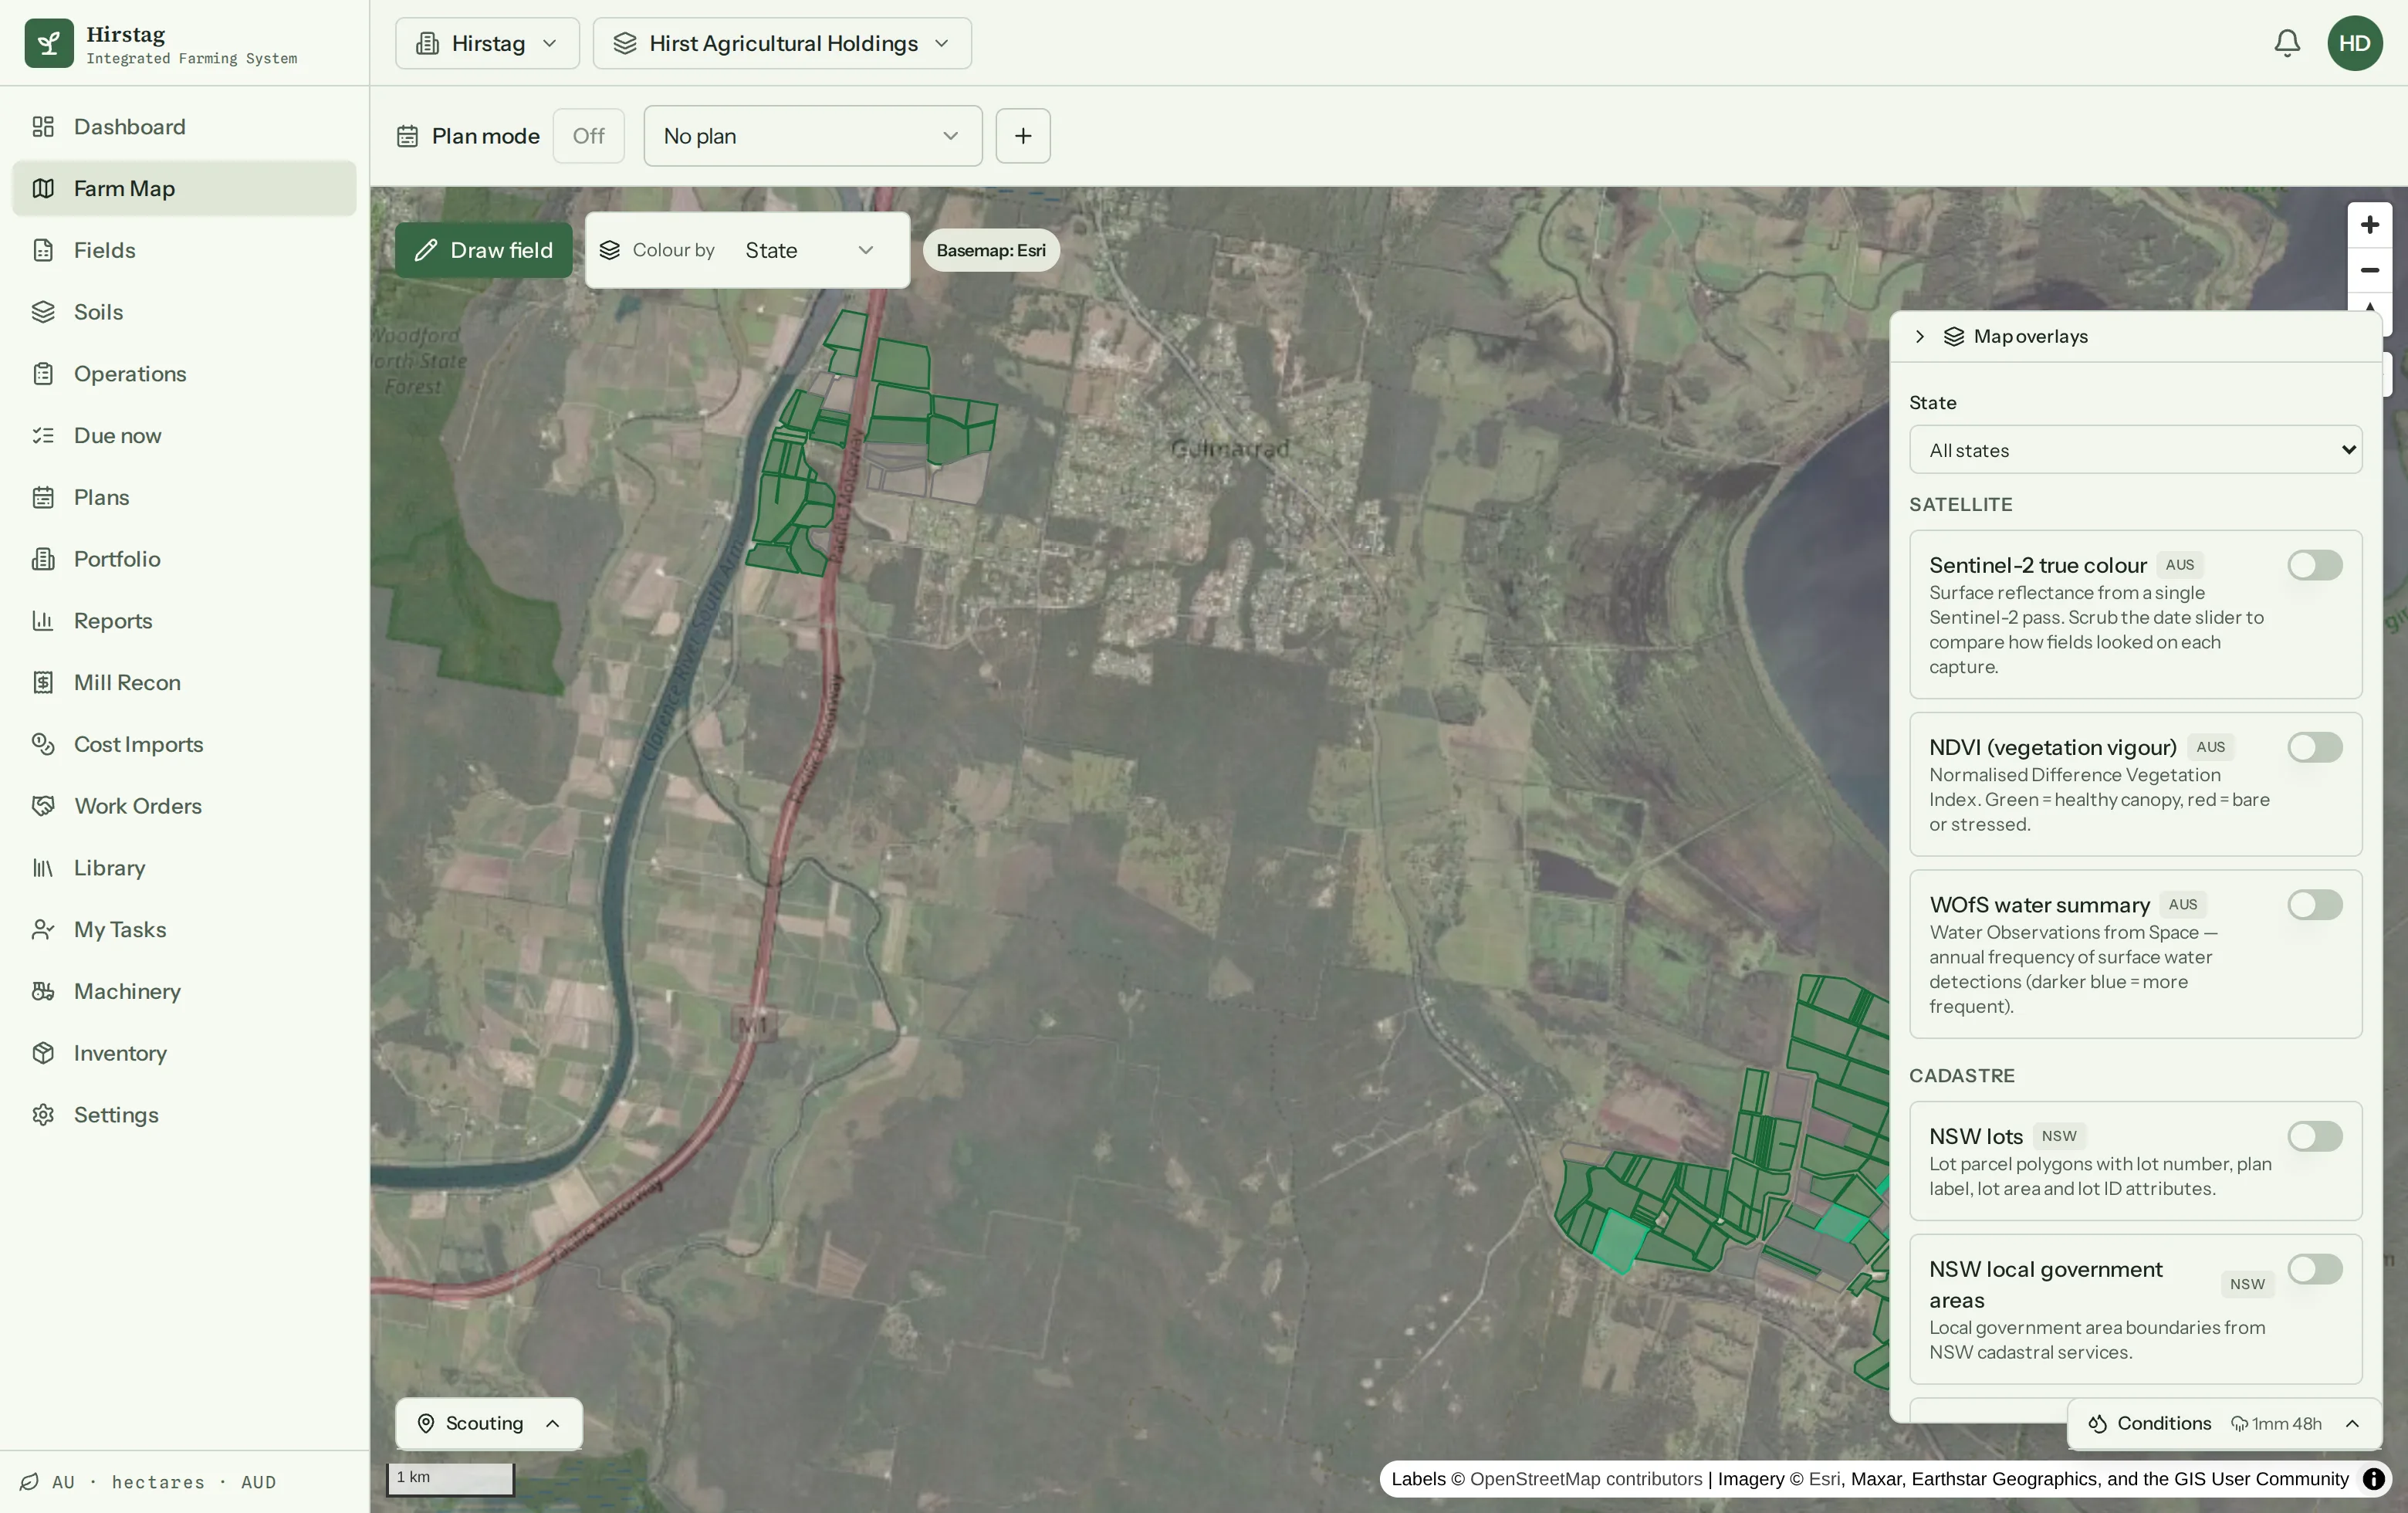Click the Map overlays layers icon
Screen dimensions: 2408x1513
coord(1953,337)
